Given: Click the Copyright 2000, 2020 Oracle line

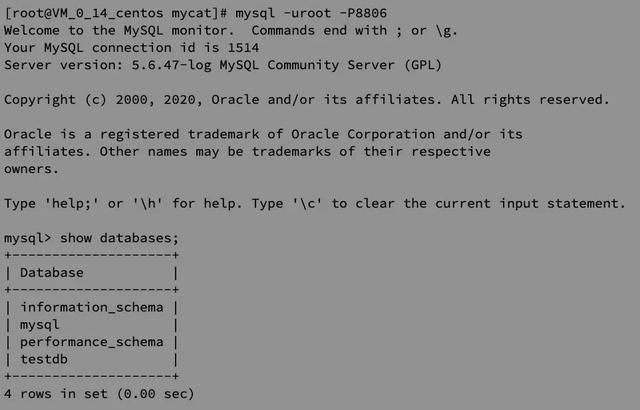Looking at the screenshot, I should point(307,100).
